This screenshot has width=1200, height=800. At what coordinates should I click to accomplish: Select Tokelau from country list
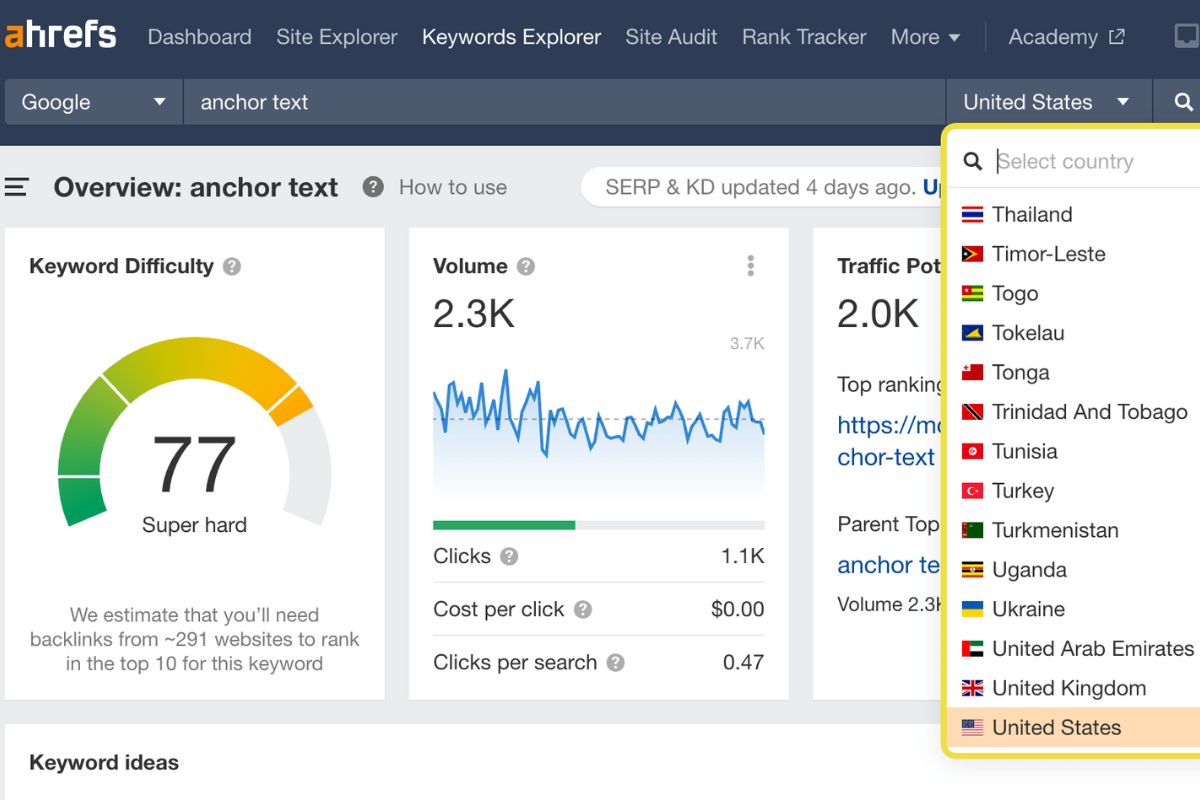click(x=1073, y=333)
